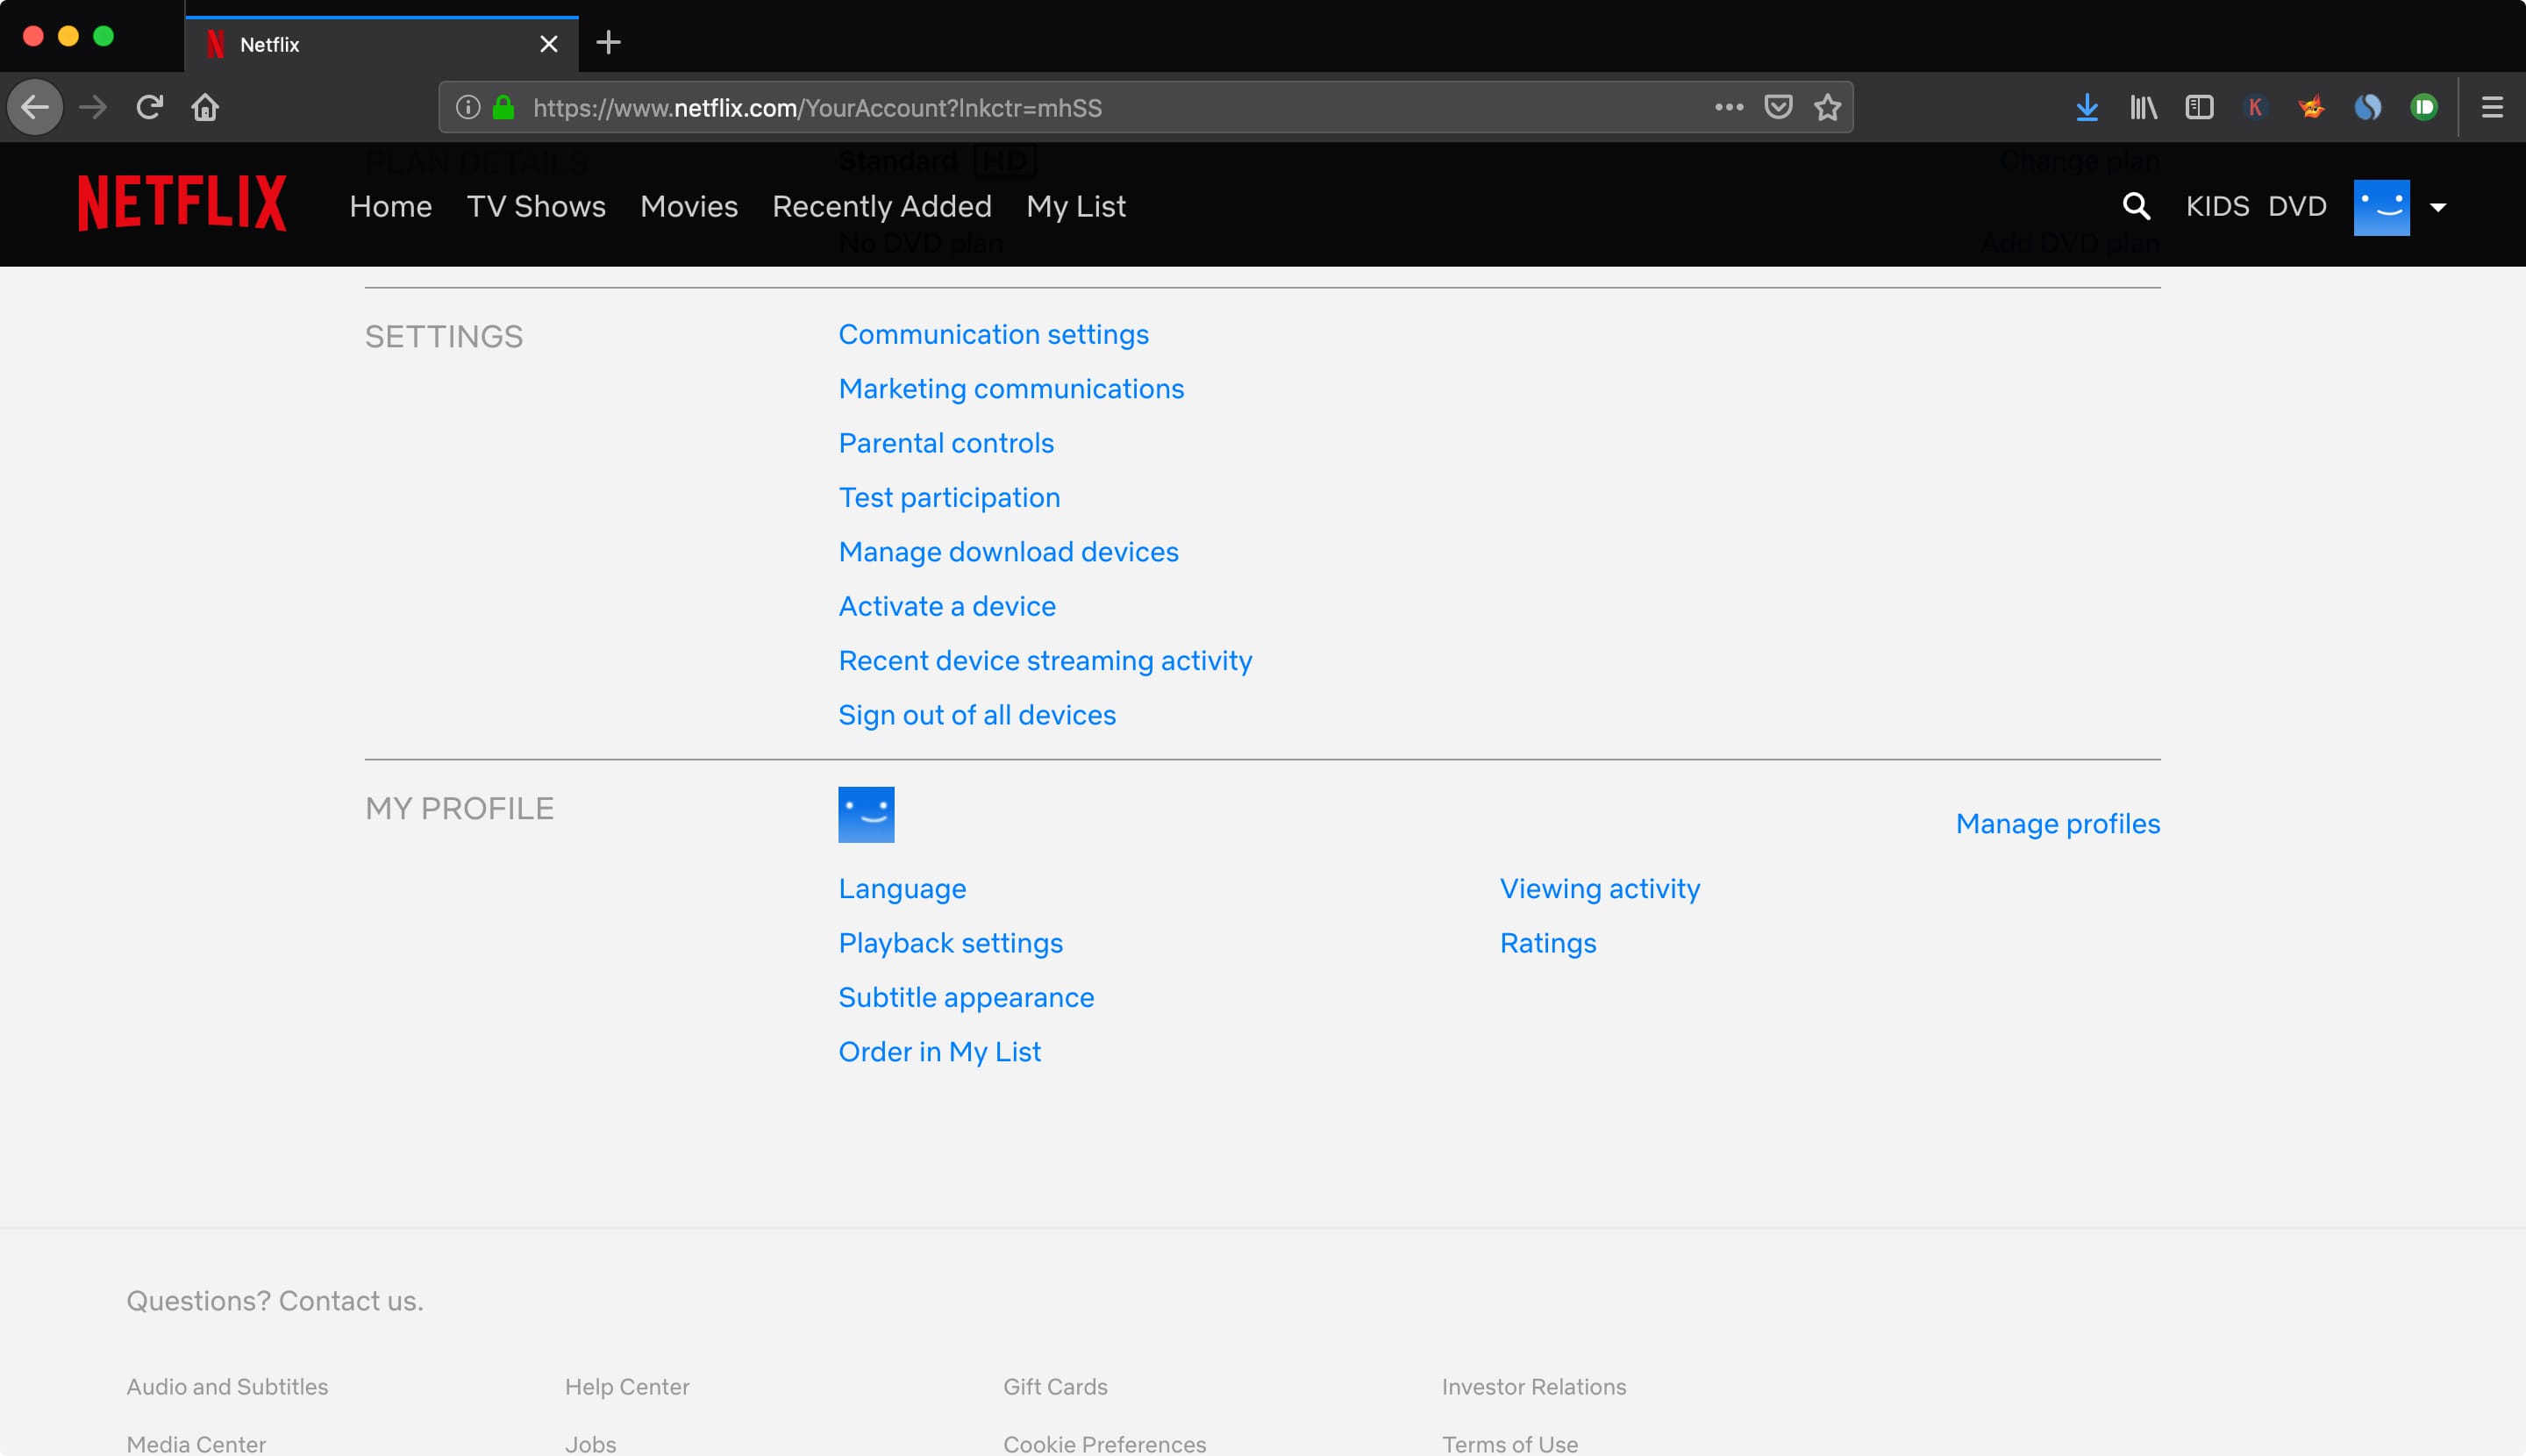Open the DVD link in the header
This screenshot has width=2526, height=1456.
2297,206
